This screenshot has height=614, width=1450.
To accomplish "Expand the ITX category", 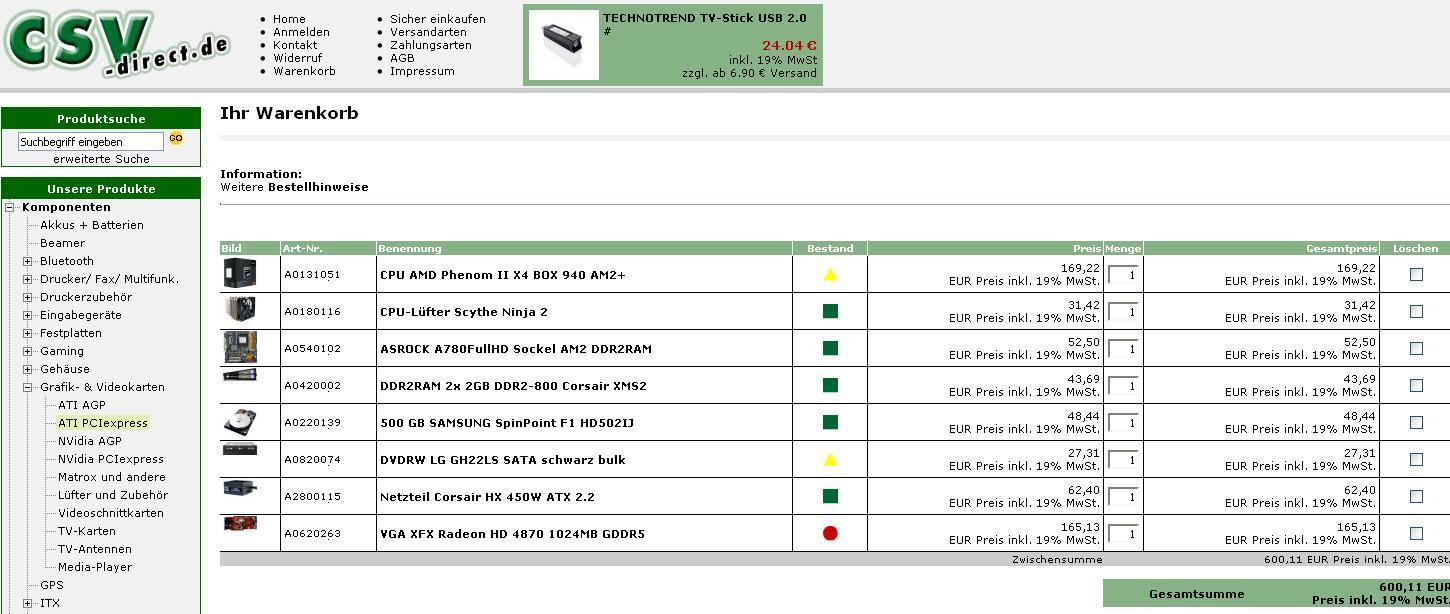I will pyautogui.click(x=28, y=603).
